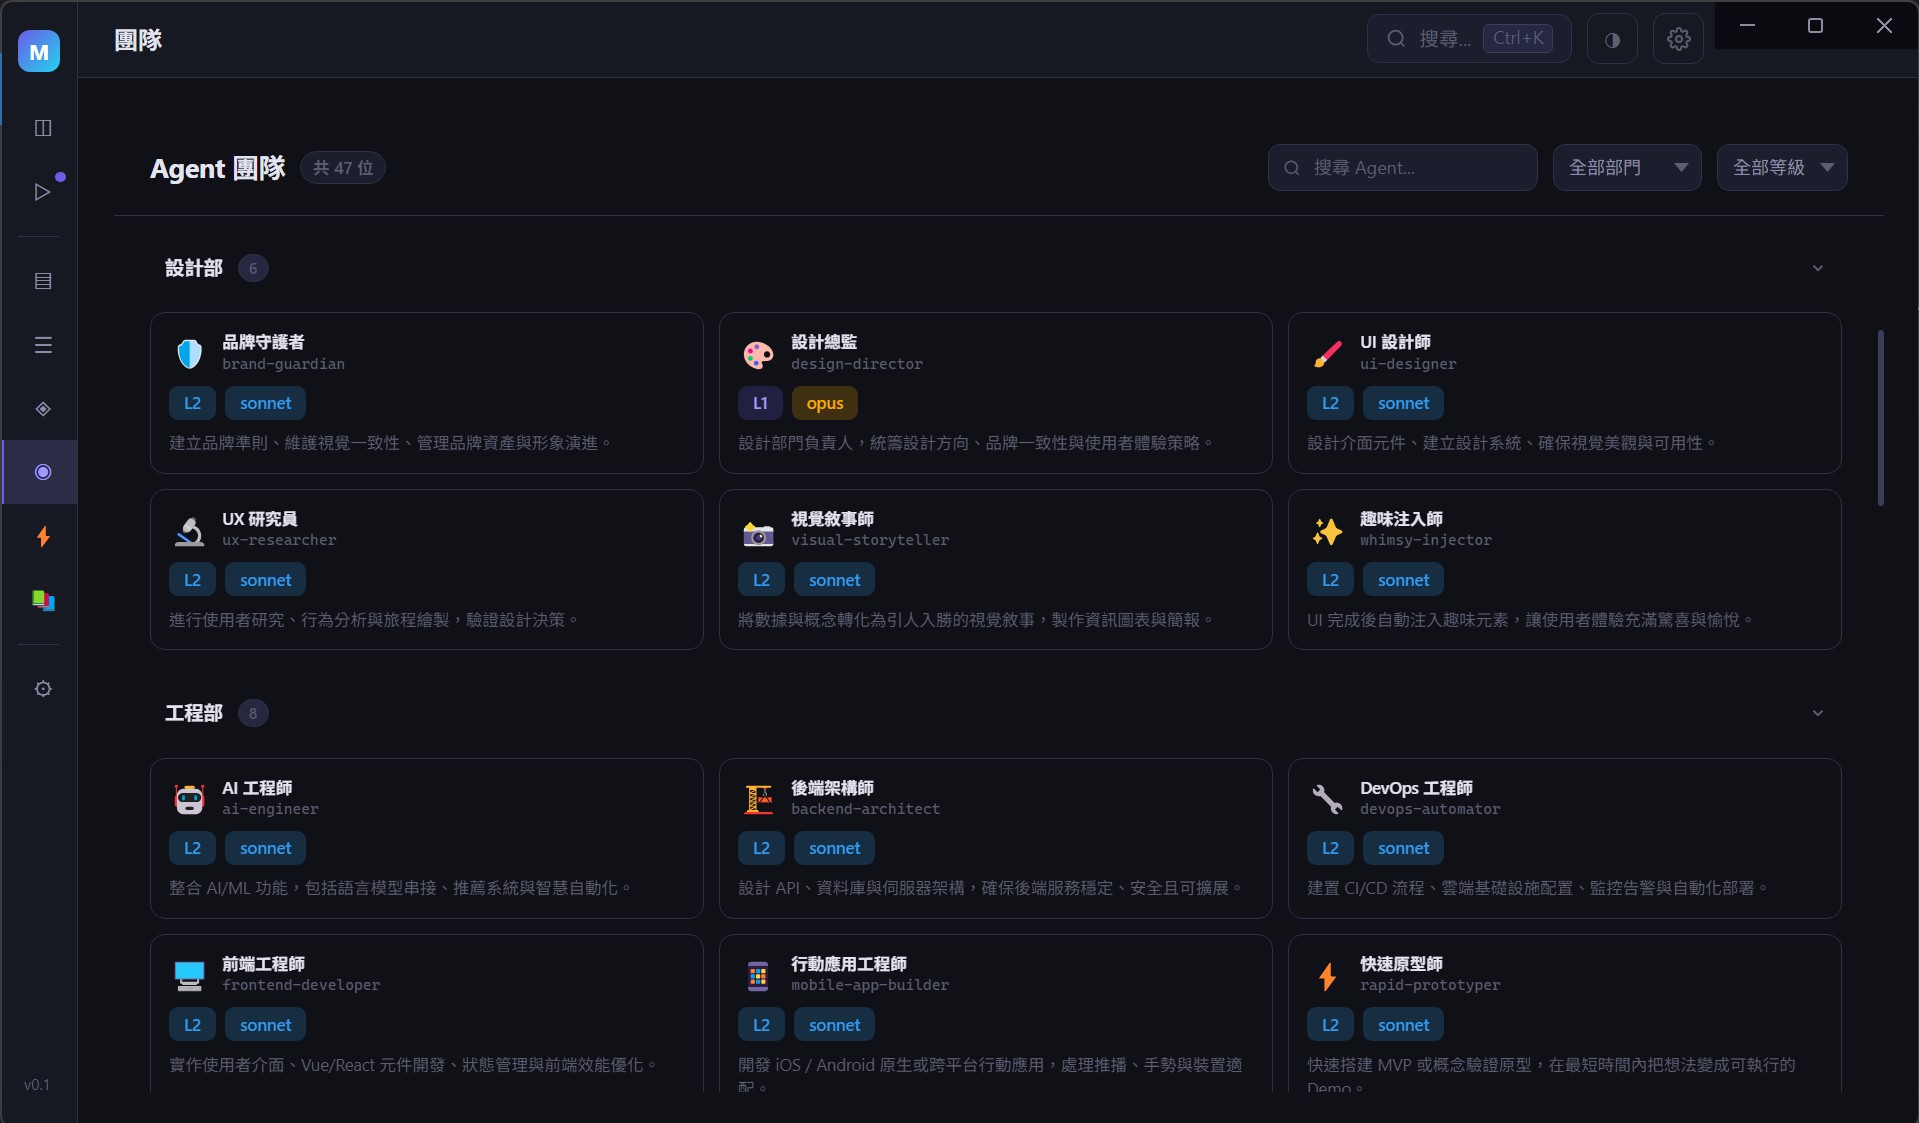The height and width of the screenshot is (1123, 1919).
Task: Click the sonnet tag on whimsy-injector card
Action: tap(1404, 580)
